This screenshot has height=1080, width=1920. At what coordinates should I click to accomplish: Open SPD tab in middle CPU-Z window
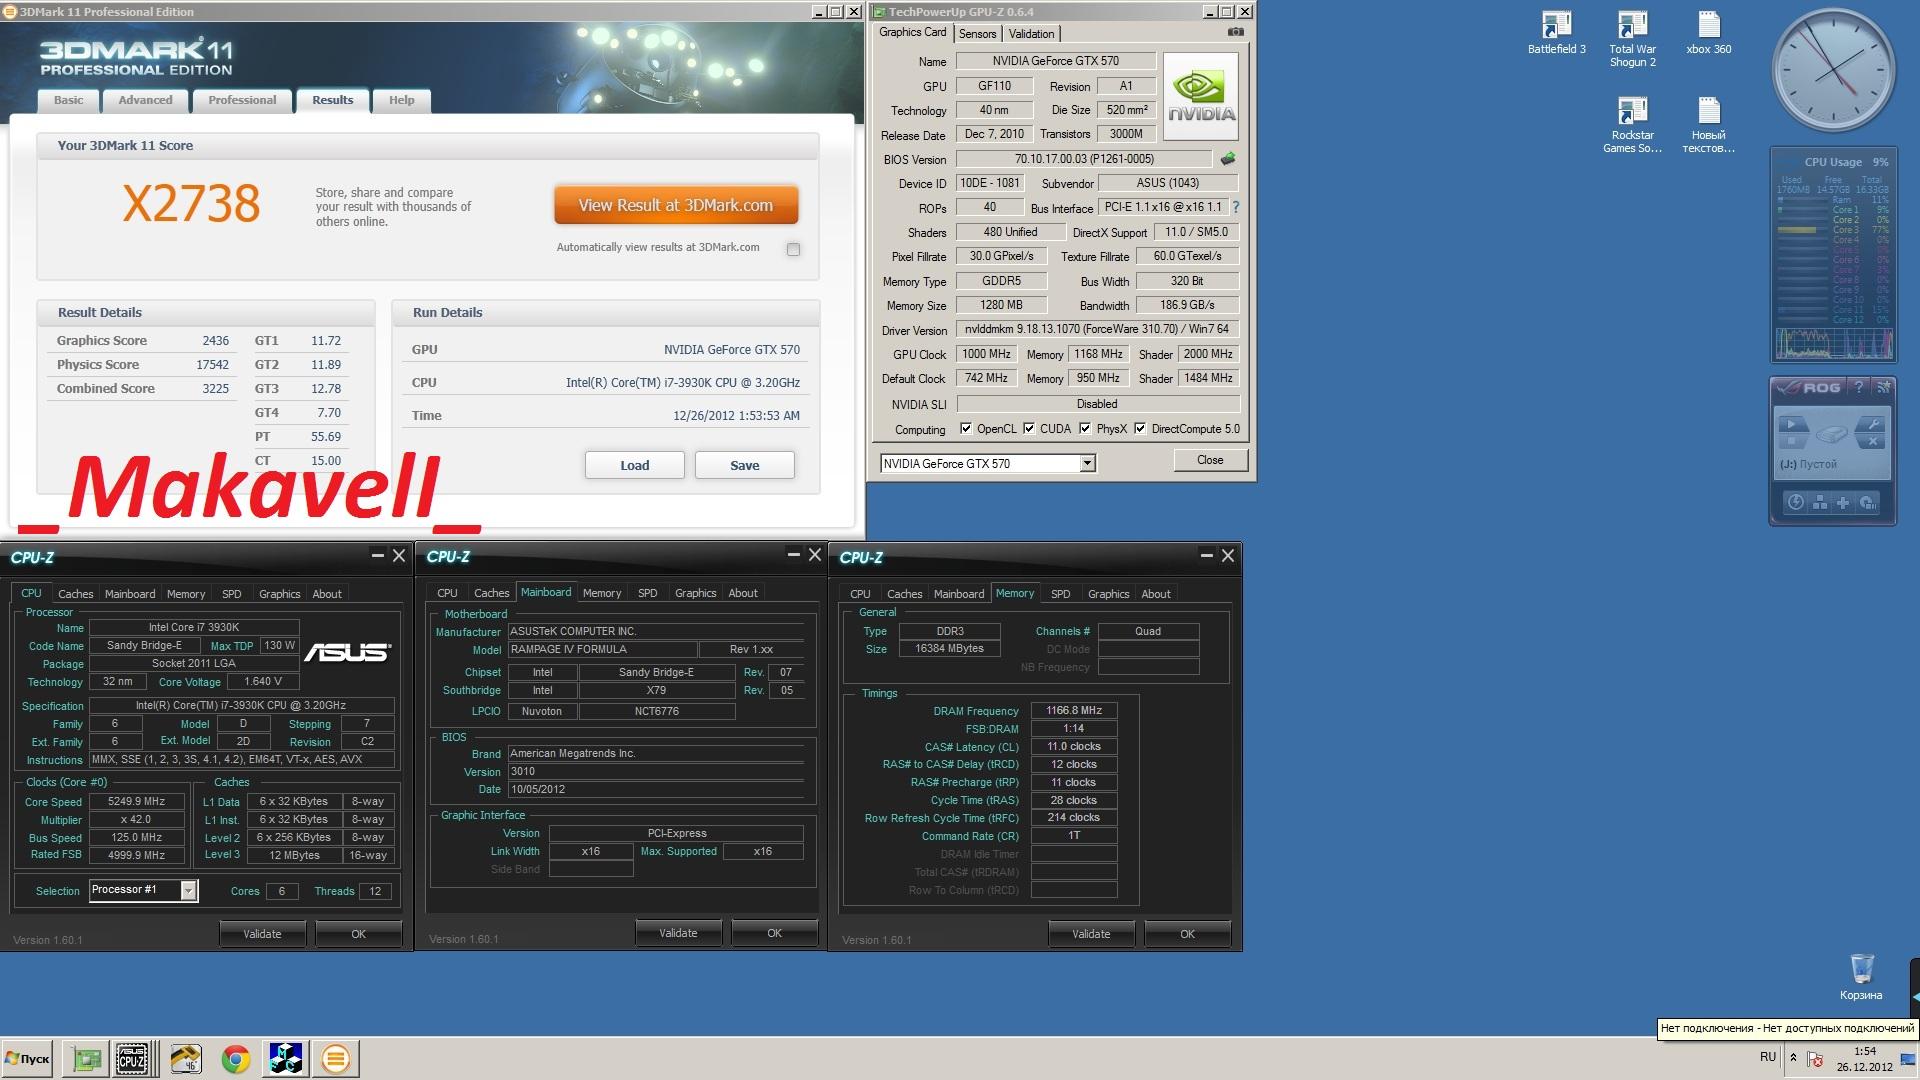pyautogui.click(x=648, y=593)
